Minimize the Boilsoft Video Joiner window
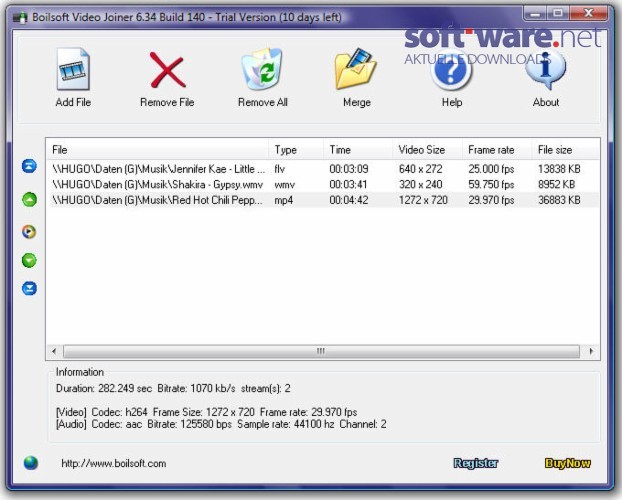 point(535,14)
